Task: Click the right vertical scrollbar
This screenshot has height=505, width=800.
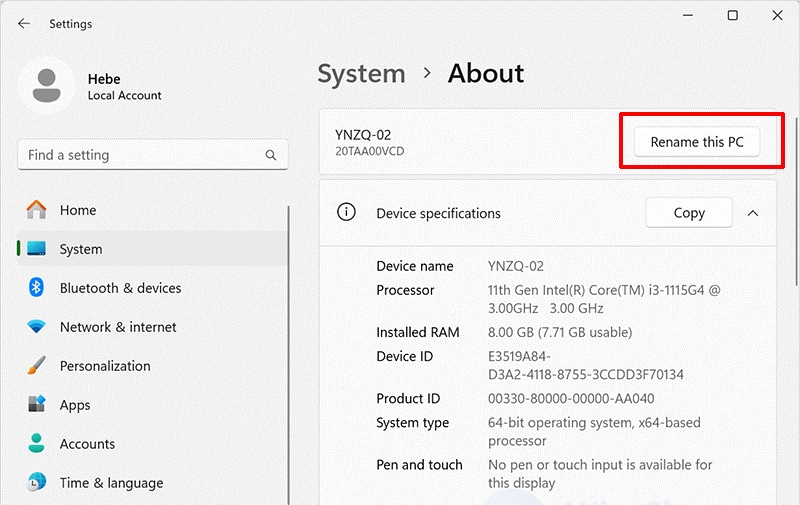Action: [x=796, y=201]
